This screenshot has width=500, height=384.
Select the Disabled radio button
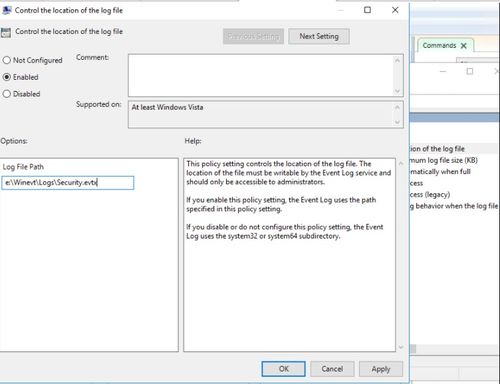tap(7, 94)
